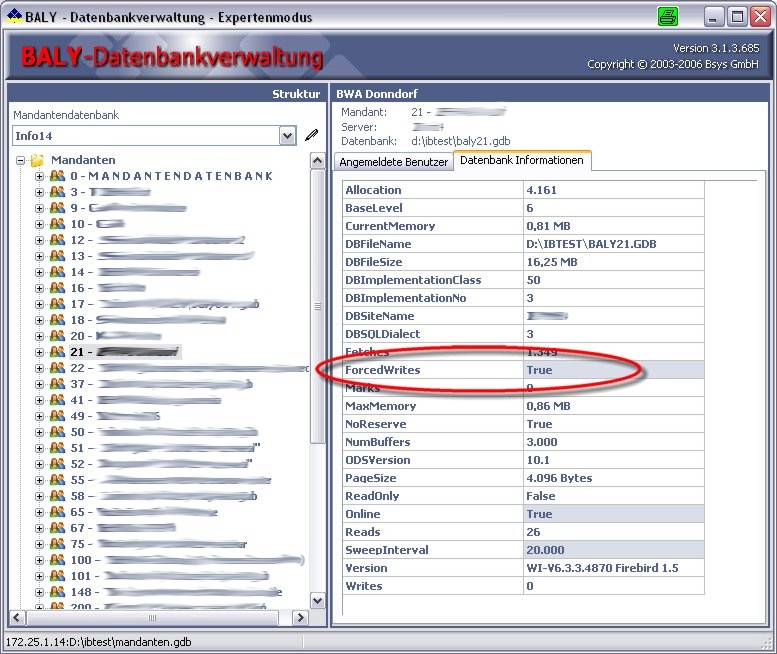This screenshot has height=654, width=777.
Task: Click horizontal scrollbar left arrow
Action: click(16, 618)
